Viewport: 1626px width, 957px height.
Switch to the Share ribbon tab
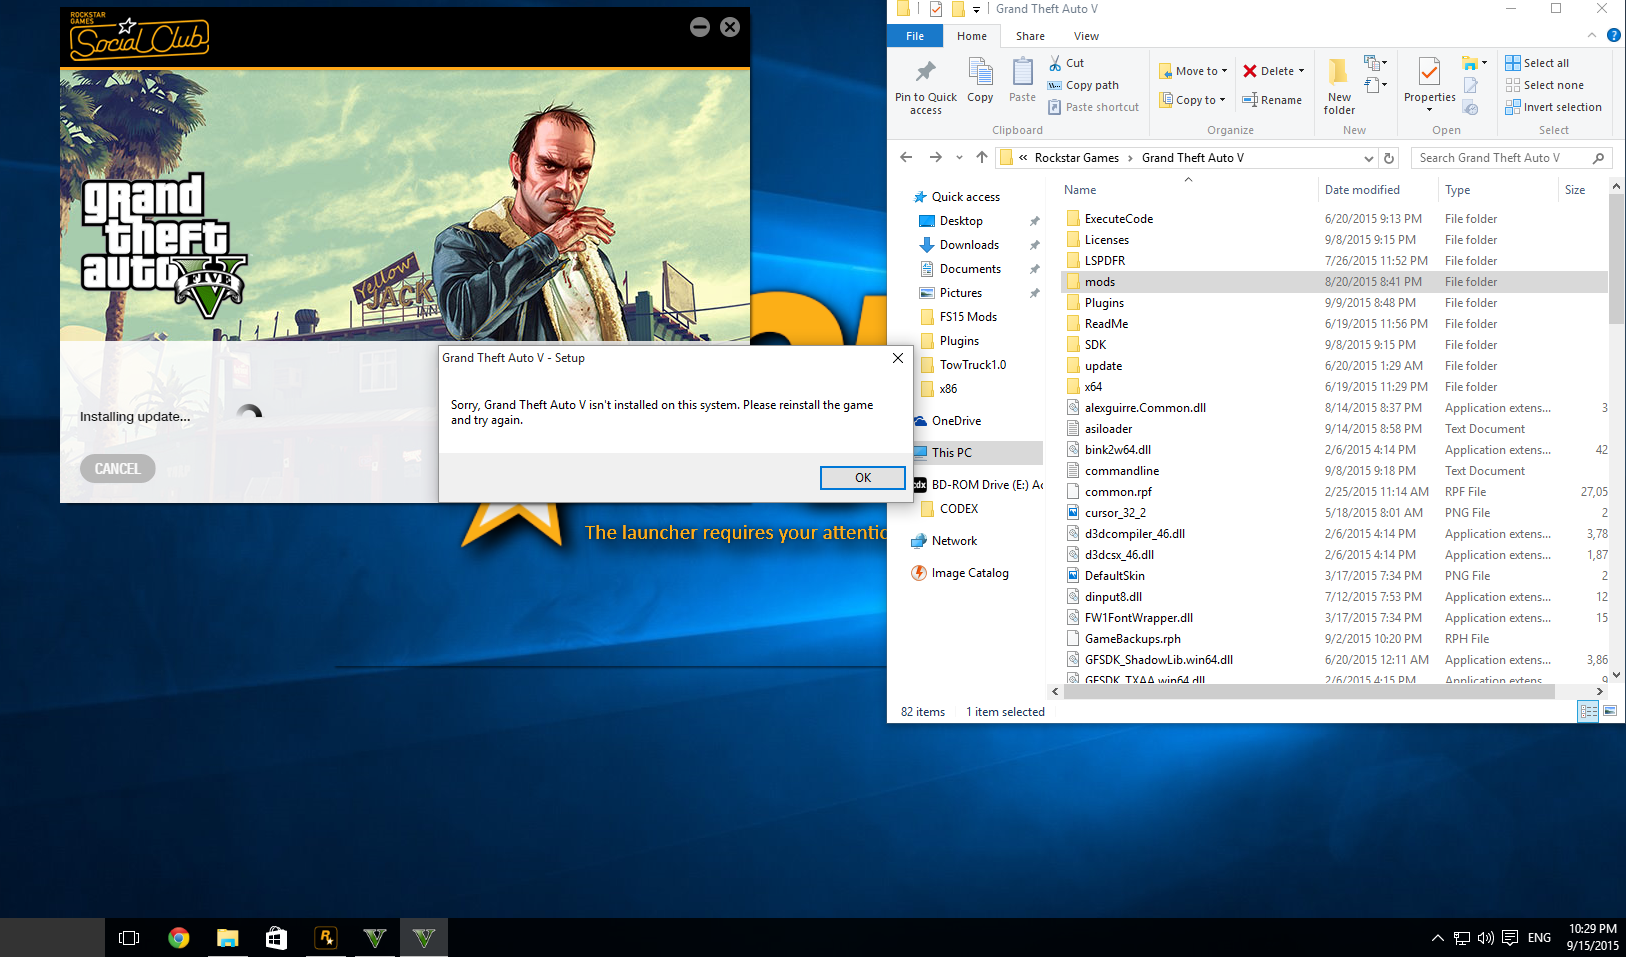click(1030, 36)
